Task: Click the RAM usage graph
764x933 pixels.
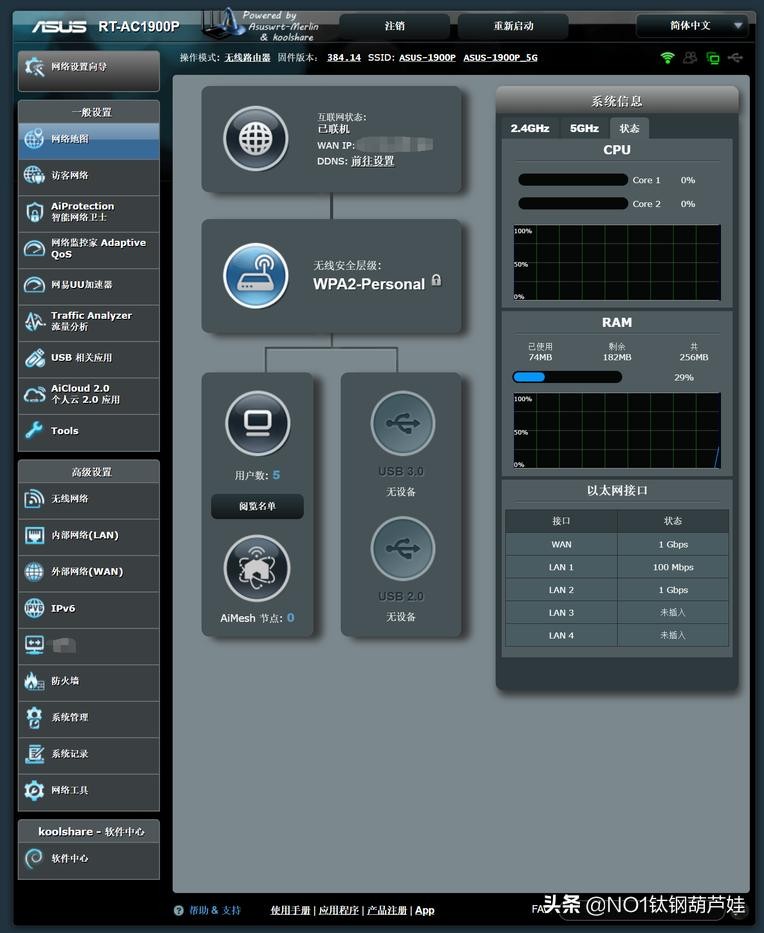Action: [x=617, y=430]
